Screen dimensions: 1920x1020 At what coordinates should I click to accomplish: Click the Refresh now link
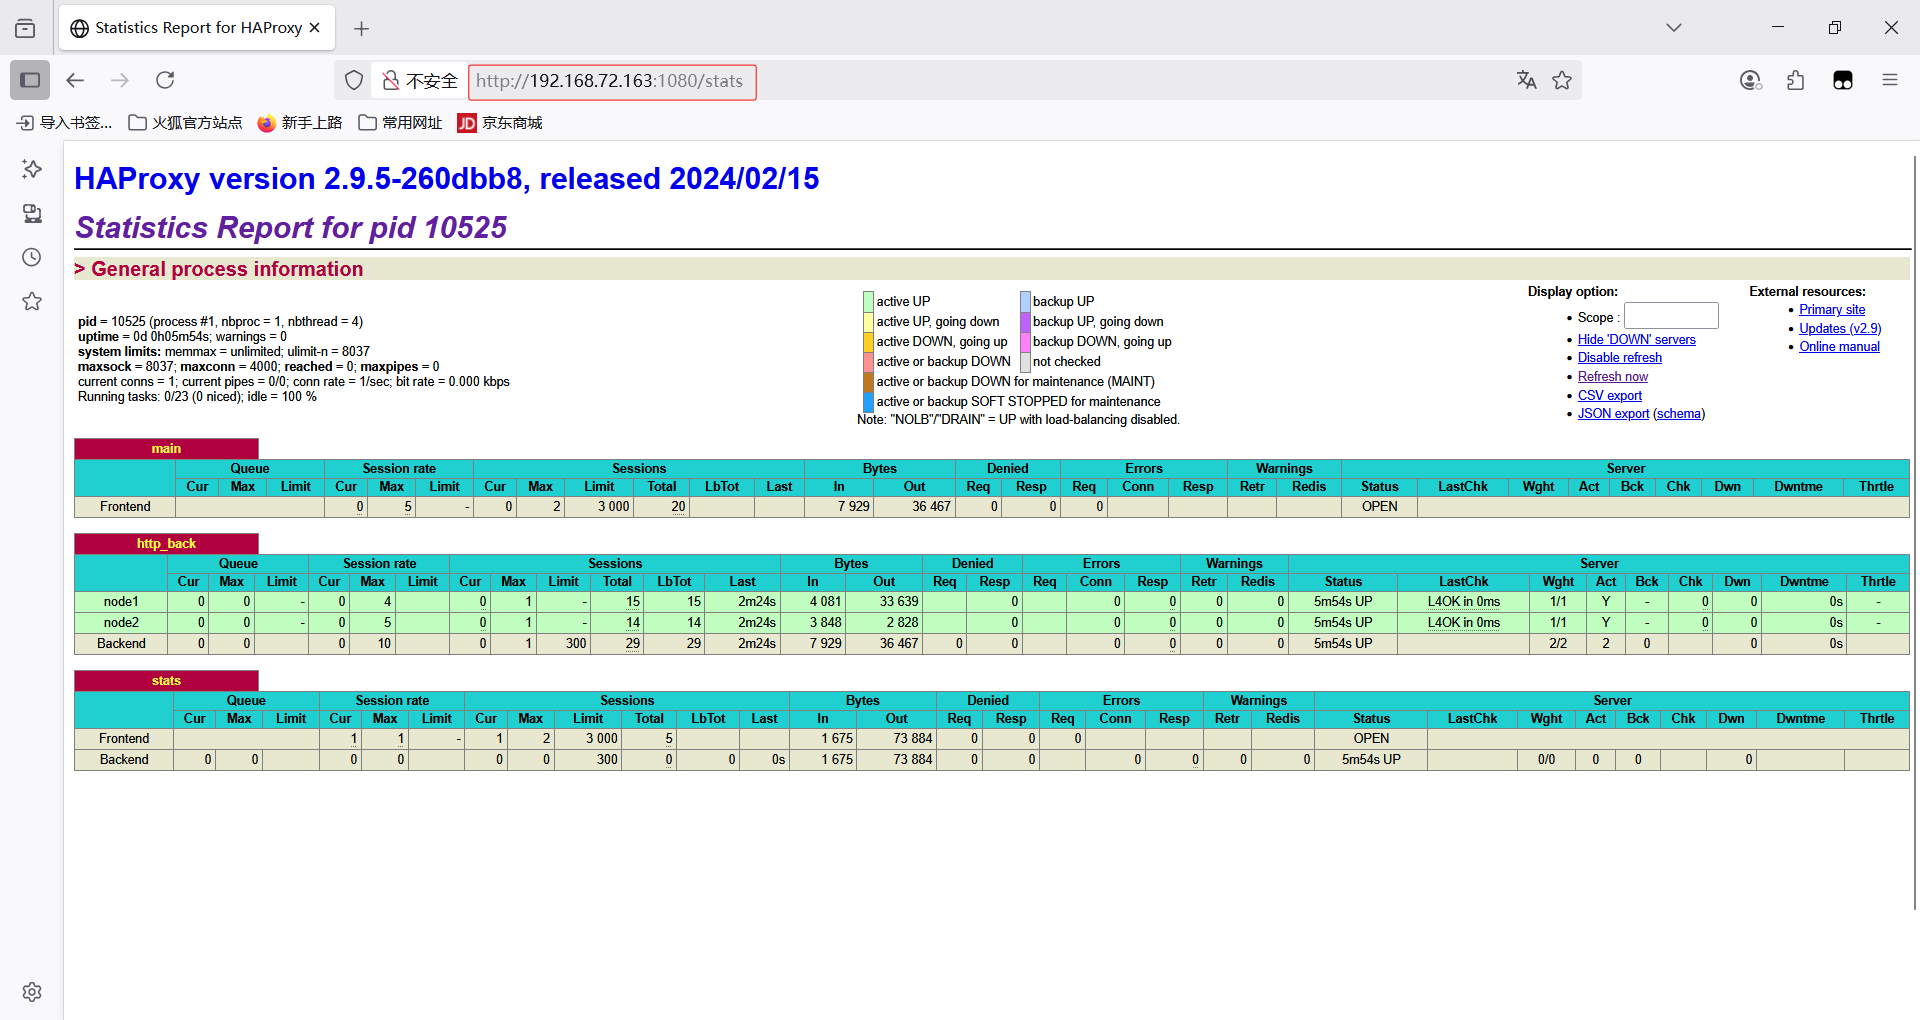pyautogui.click(x=1613, y=377)
